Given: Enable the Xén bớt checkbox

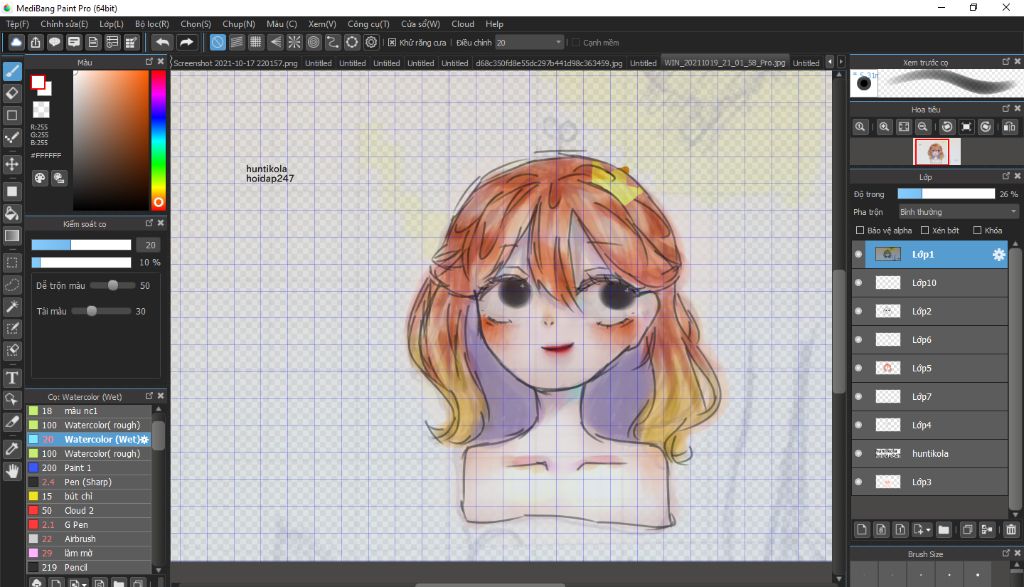Looking at the screenshot, I should point(925,230).
